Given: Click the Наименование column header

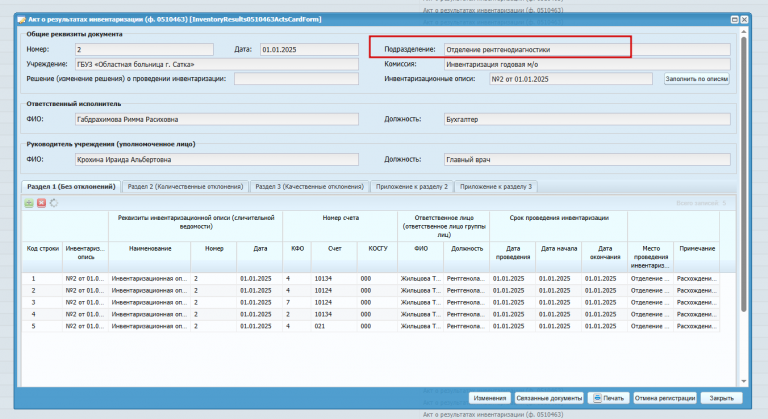Looking at the screenshot, I should 150,257.
